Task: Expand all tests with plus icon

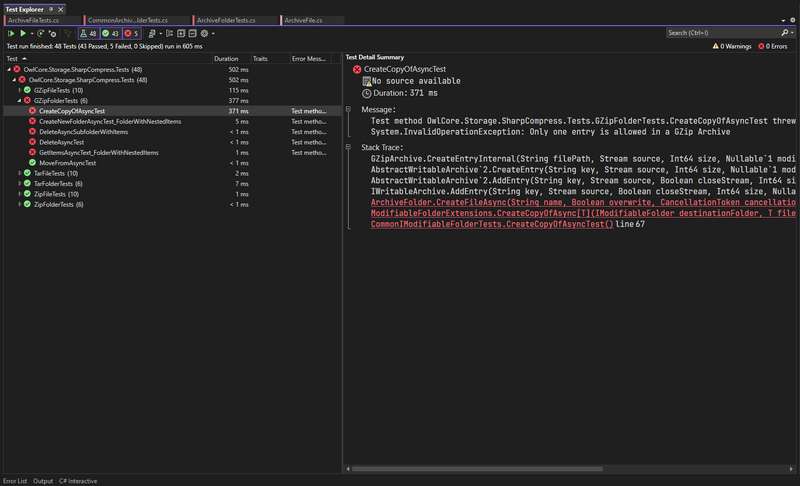Action: pyautogui.click(x=181, y=33)
